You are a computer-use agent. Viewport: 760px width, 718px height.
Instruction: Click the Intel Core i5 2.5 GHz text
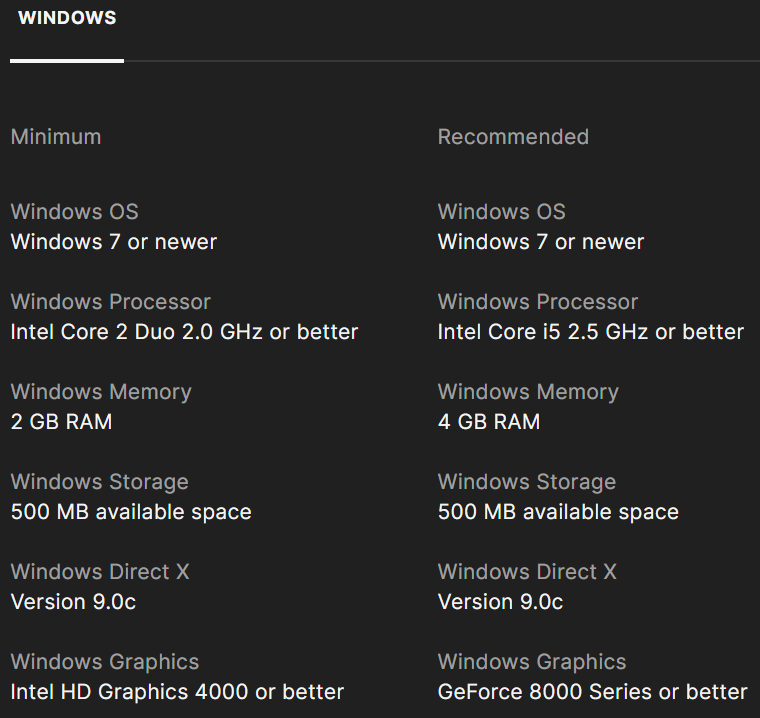click(590, 332)
